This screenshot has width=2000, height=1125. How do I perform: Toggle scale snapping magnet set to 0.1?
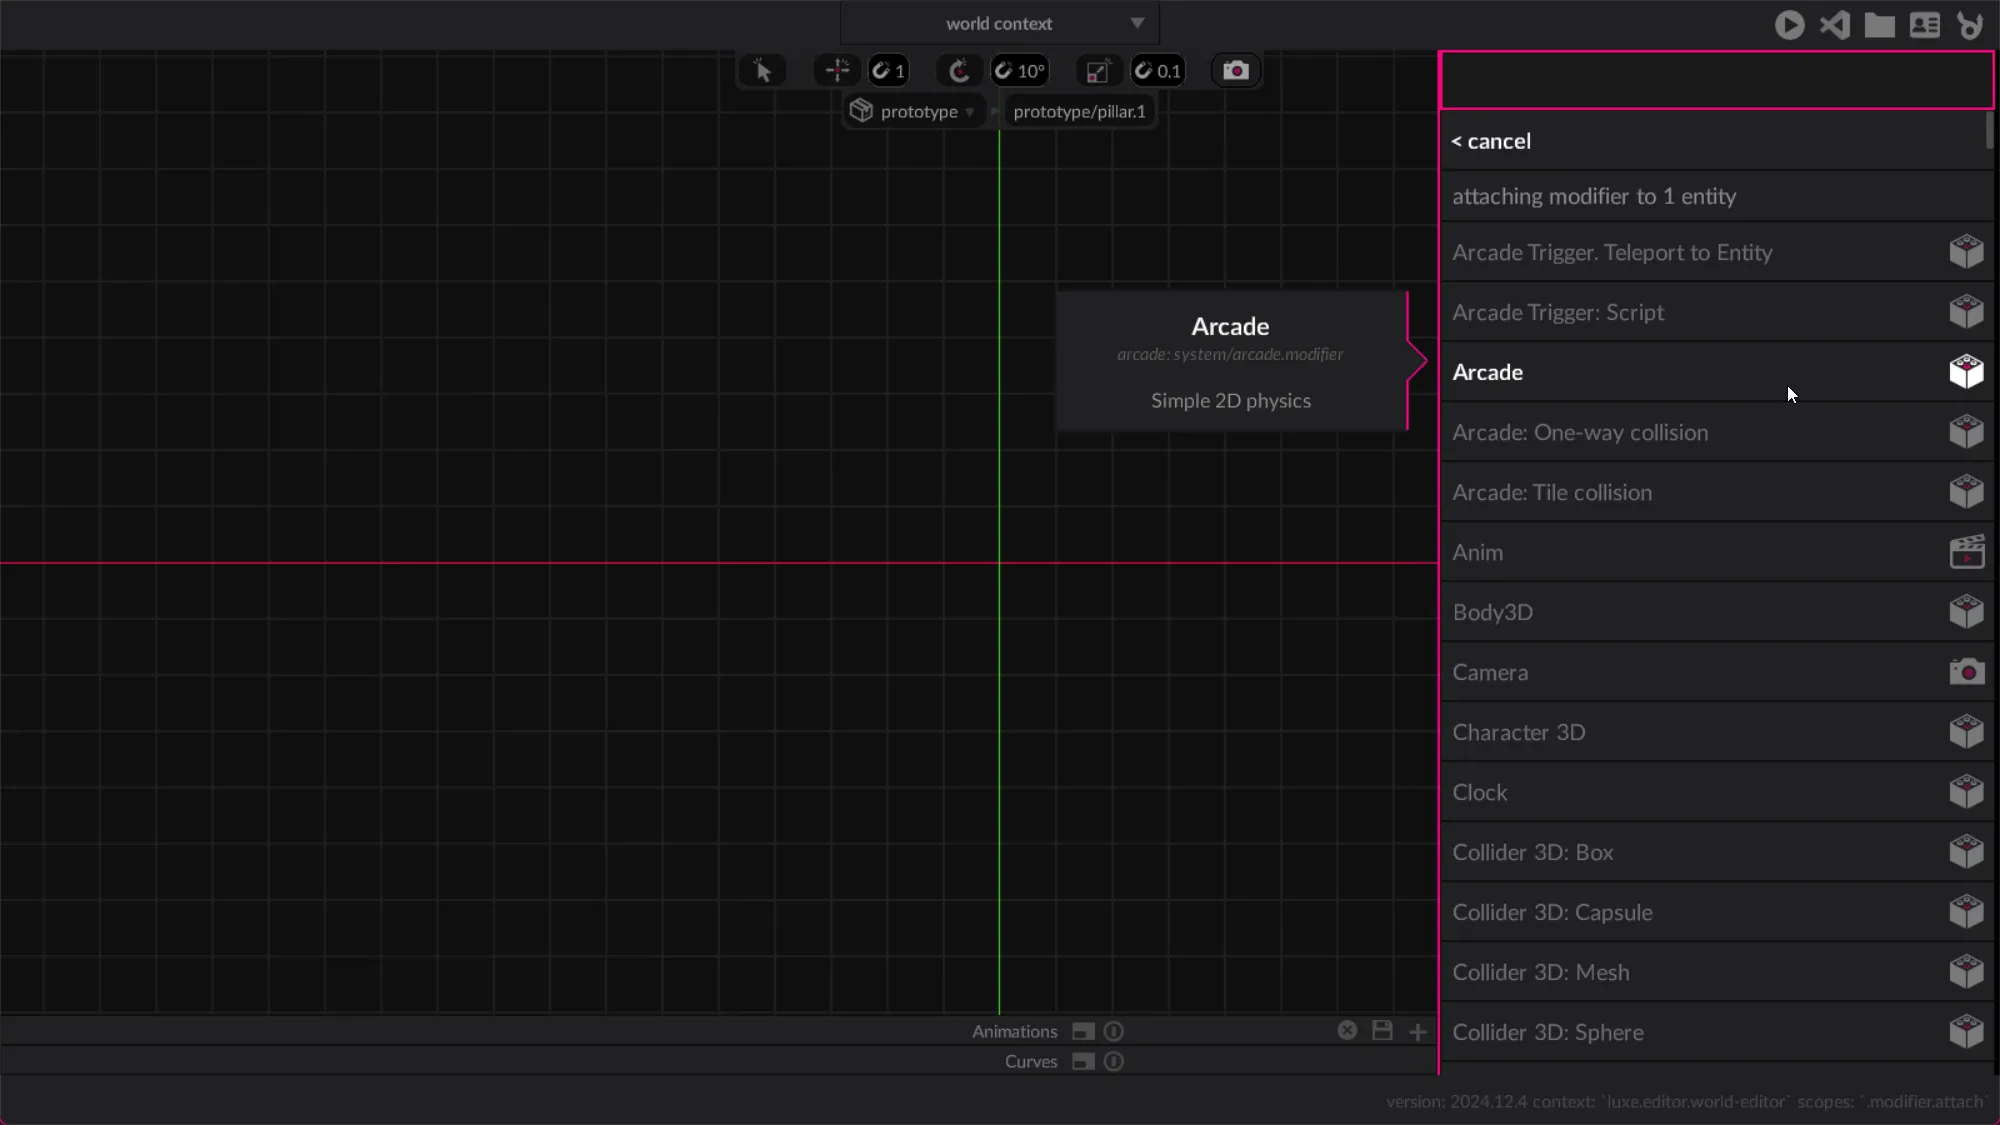[x=1158, y=71]
